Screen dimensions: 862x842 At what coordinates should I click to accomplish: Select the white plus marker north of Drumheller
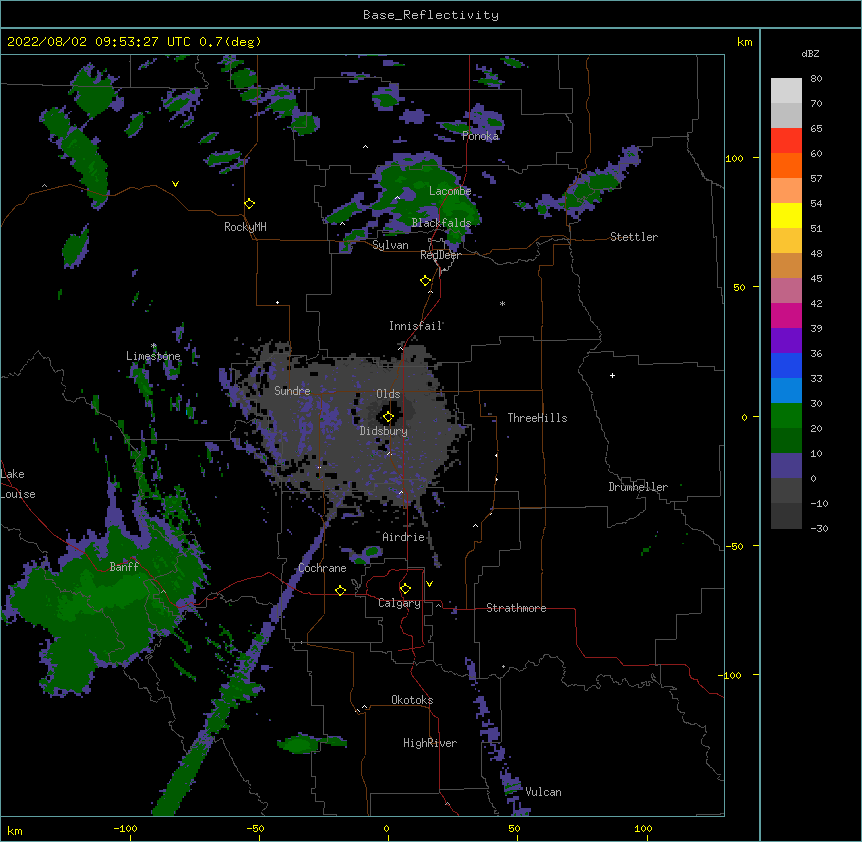pyautogui.click(x=612, y=375)
